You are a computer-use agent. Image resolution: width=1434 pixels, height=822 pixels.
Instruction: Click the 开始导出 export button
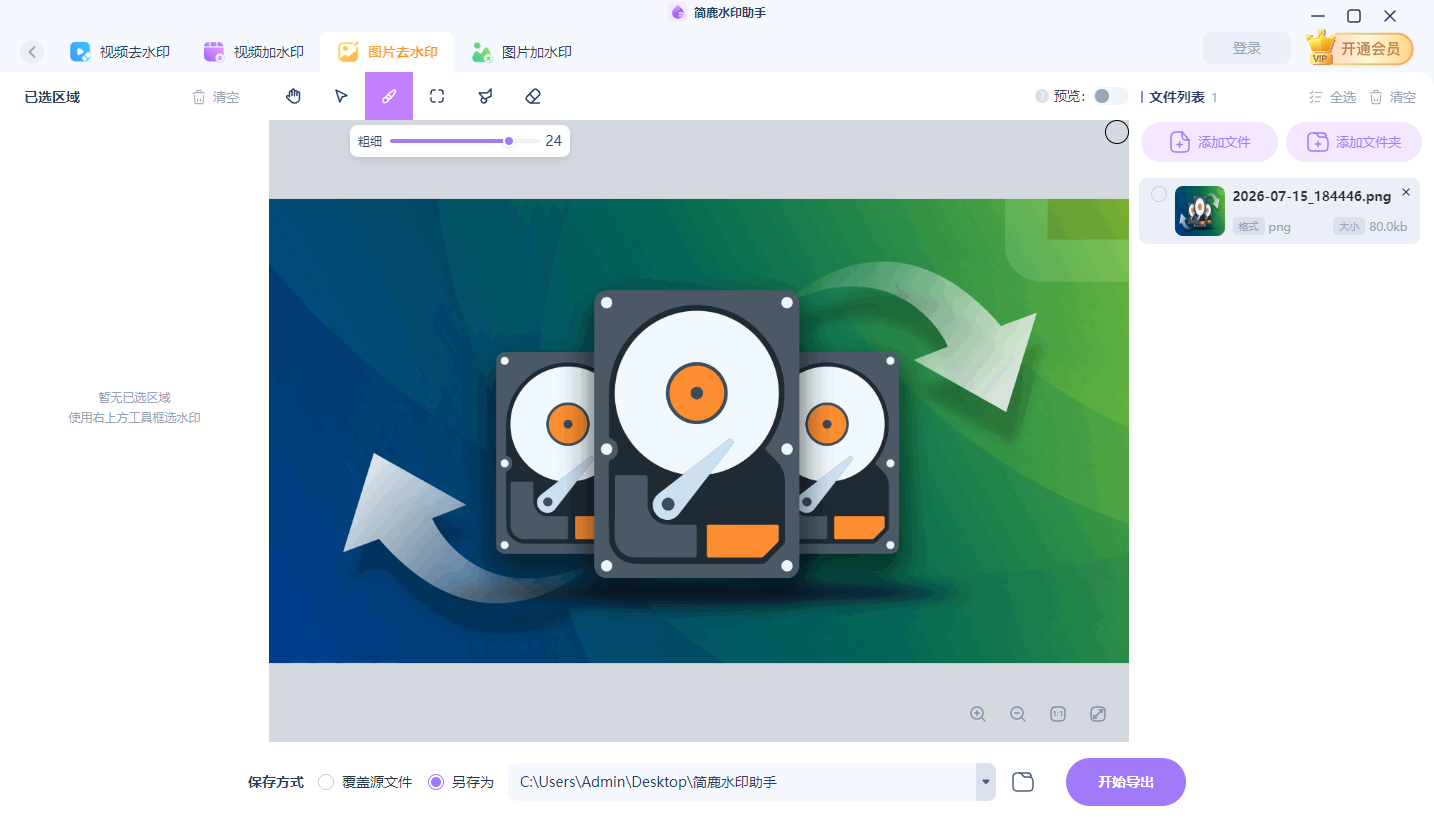1126,782
